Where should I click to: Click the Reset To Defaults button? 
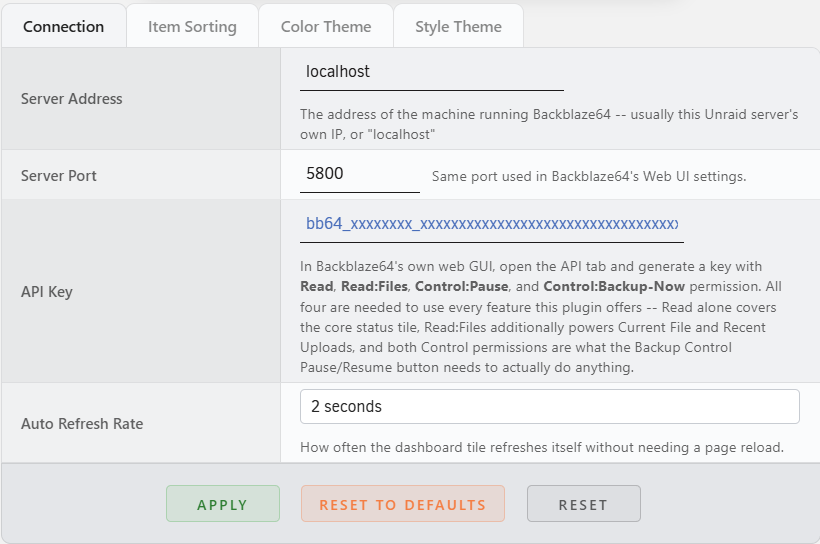point(403,504)
